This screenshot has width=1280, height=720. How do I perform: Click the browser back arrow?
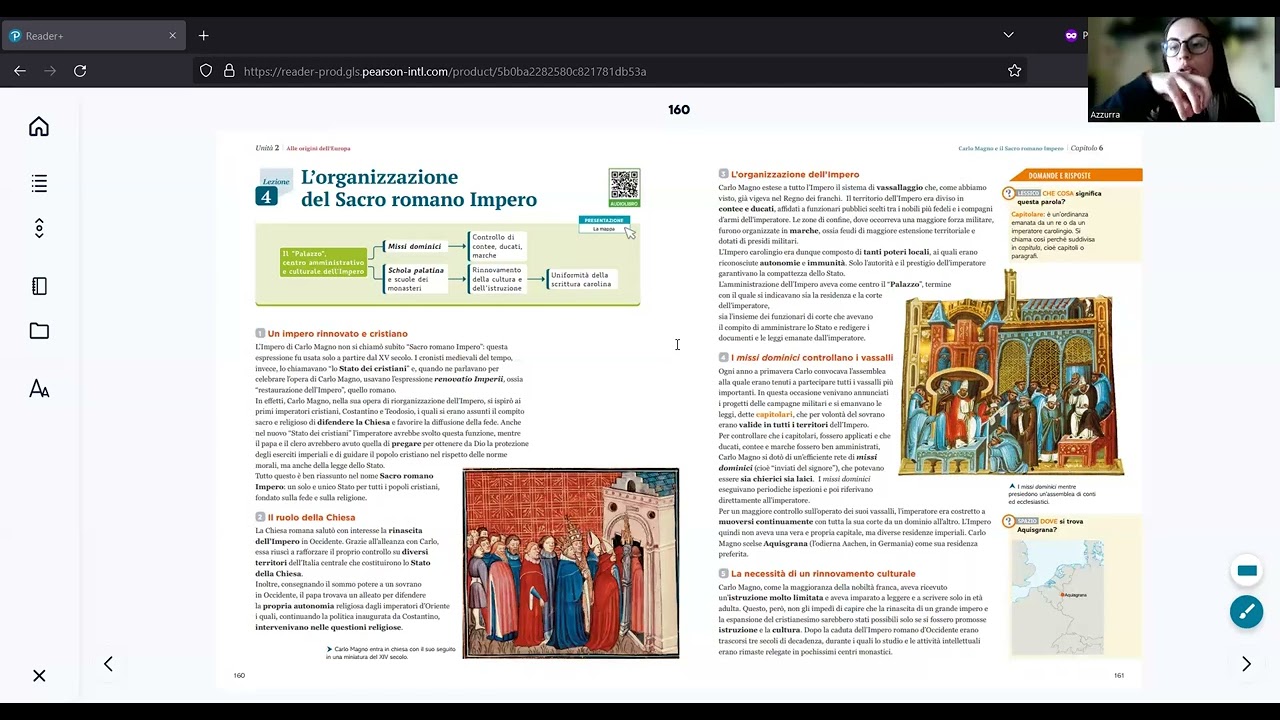(x=20, y=71)
